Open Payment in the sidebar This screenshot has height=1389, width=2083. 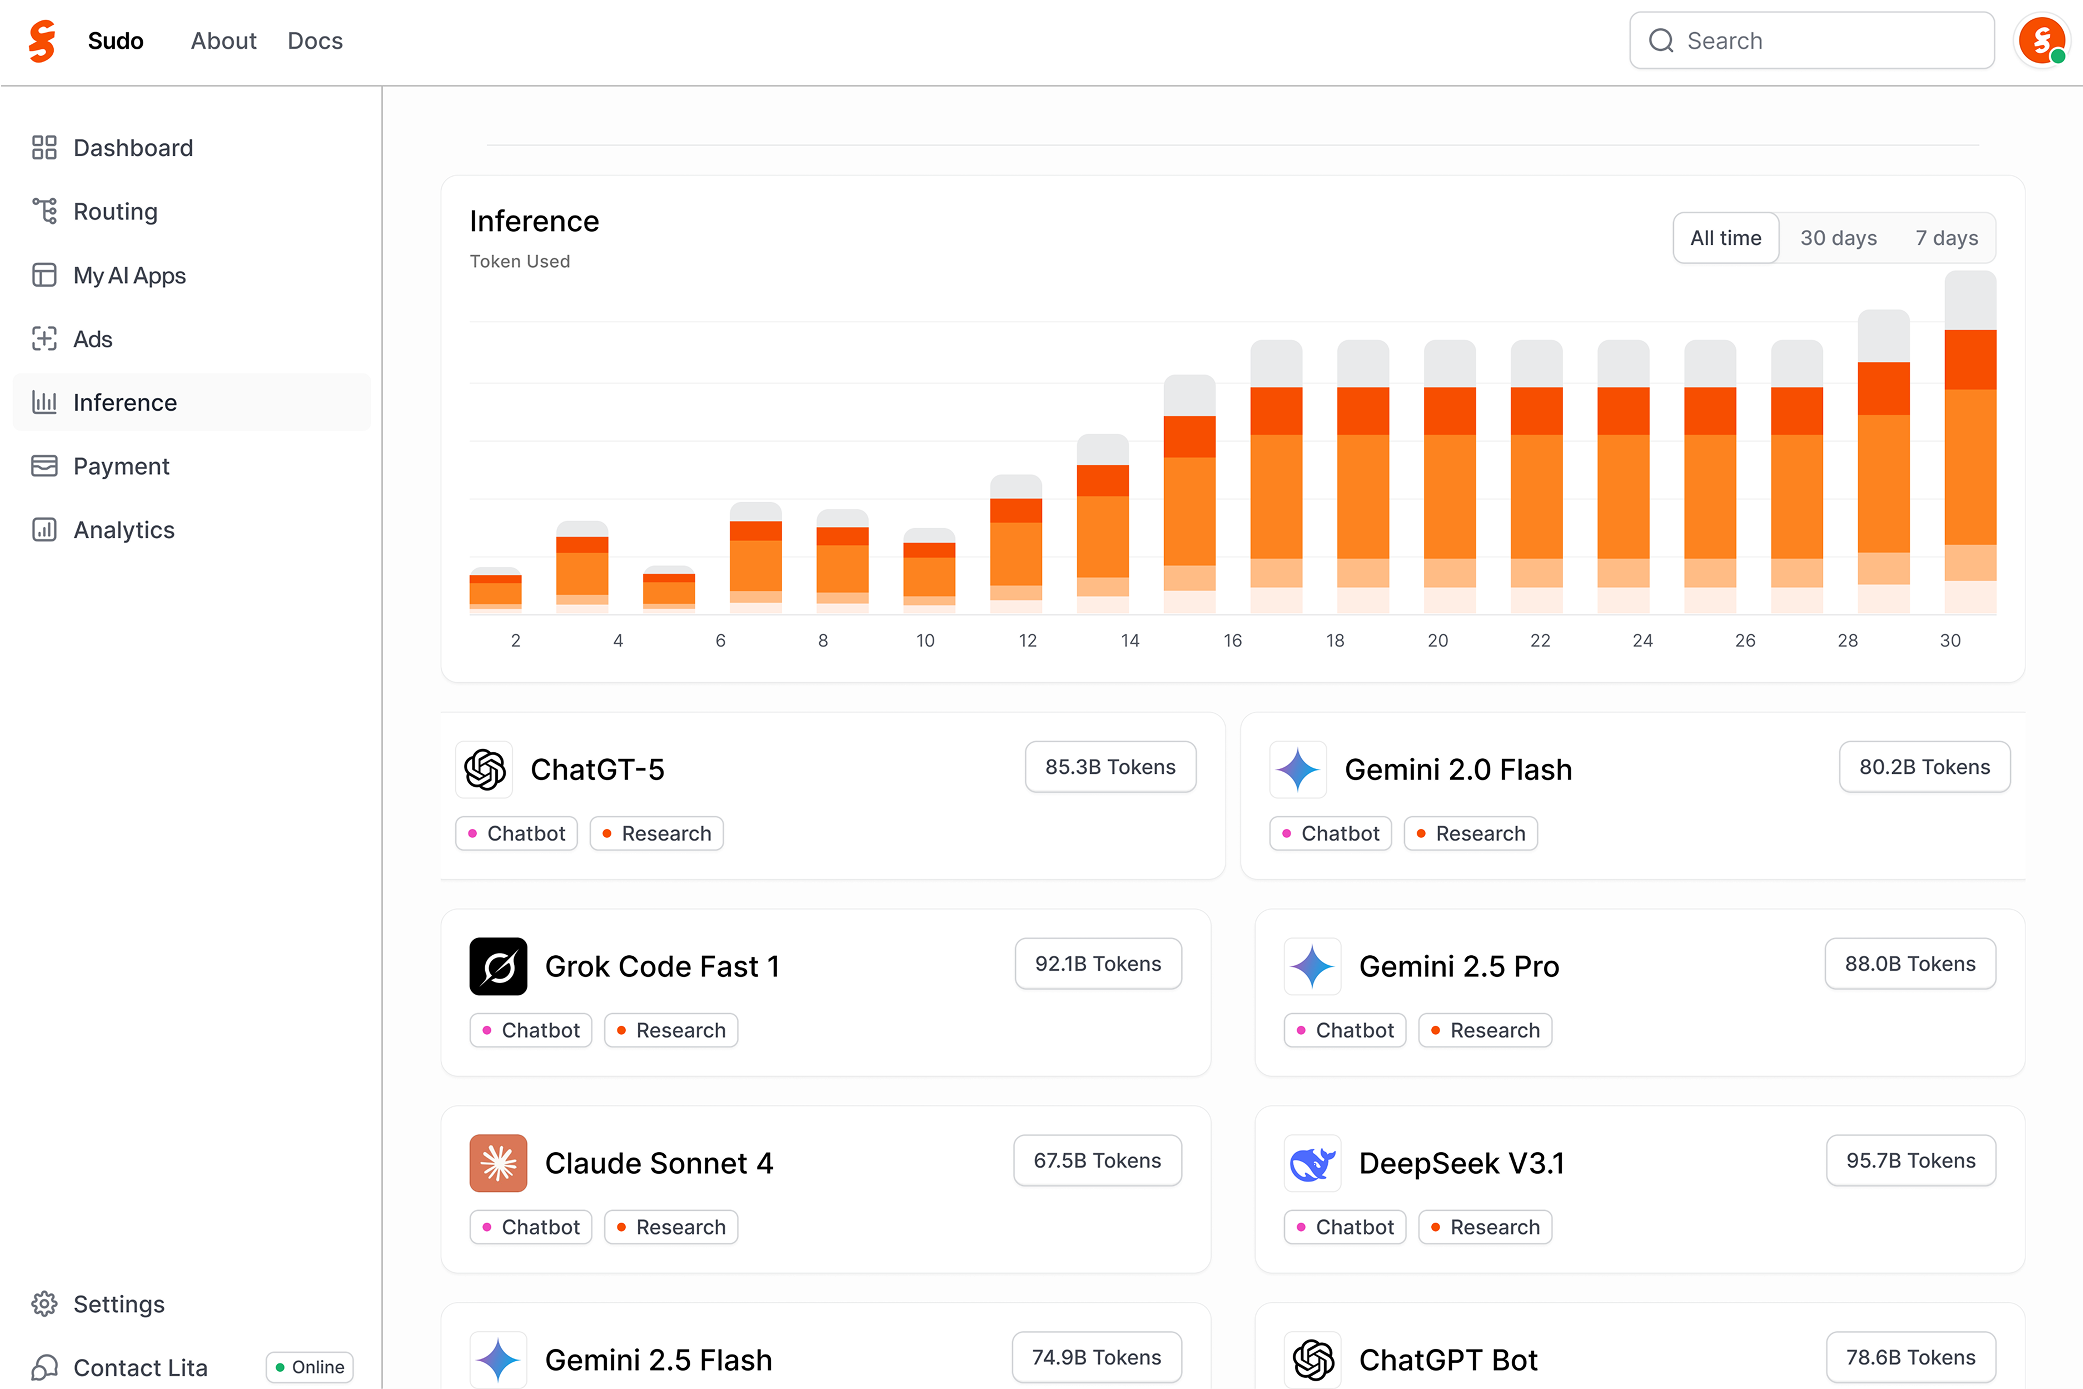tap(121, 466)
